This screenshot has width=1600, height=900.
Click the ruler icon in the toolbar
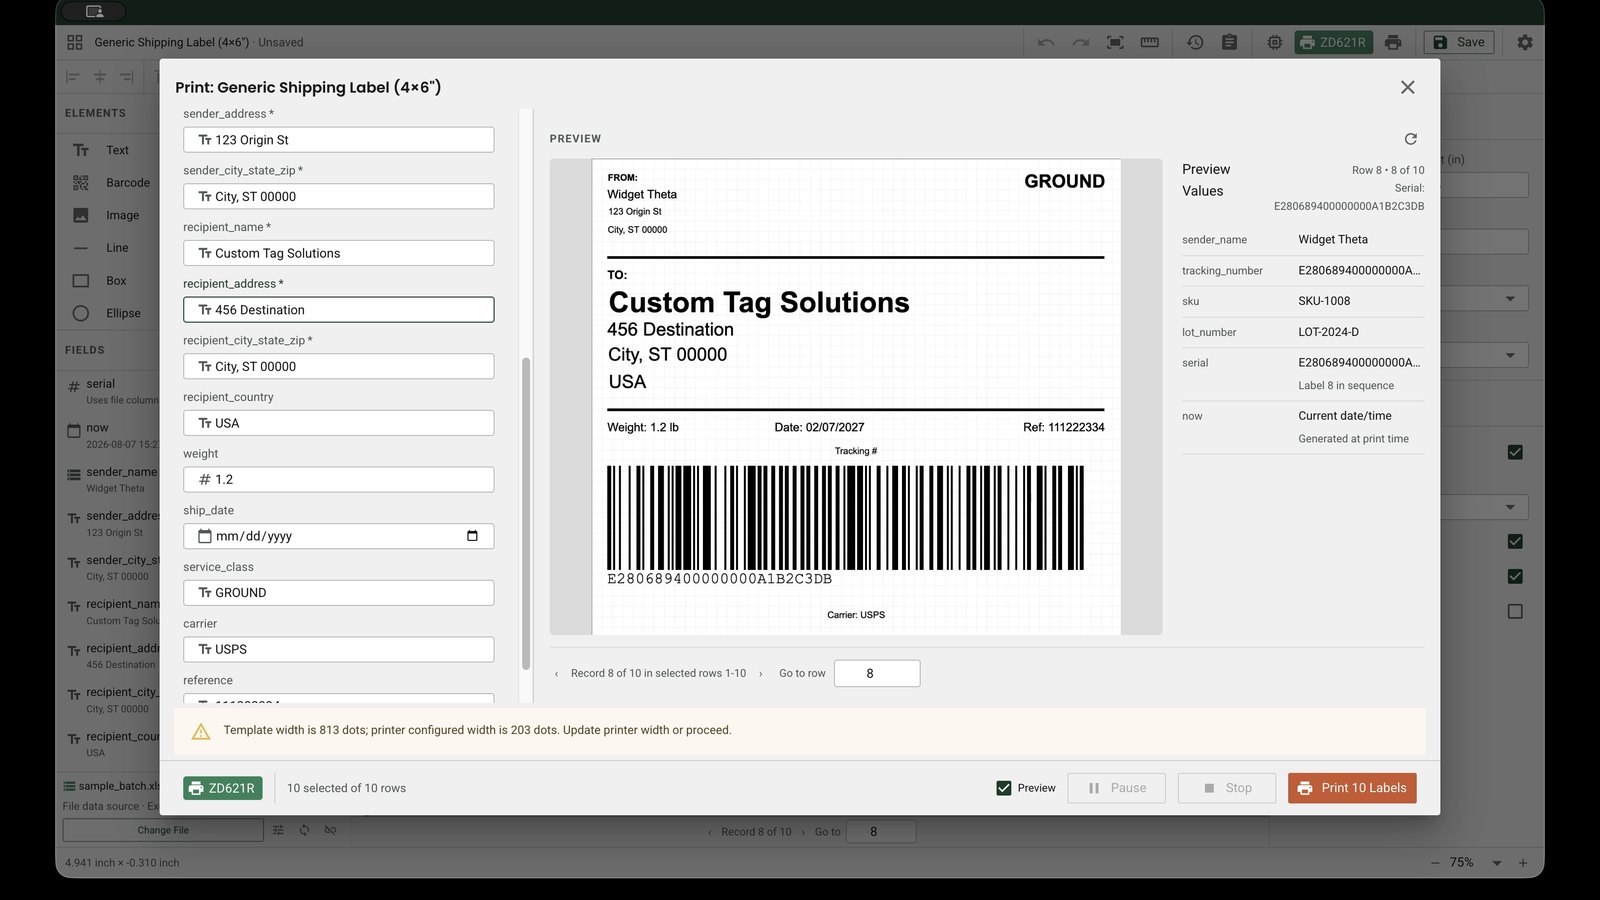tap(1150, 42)
